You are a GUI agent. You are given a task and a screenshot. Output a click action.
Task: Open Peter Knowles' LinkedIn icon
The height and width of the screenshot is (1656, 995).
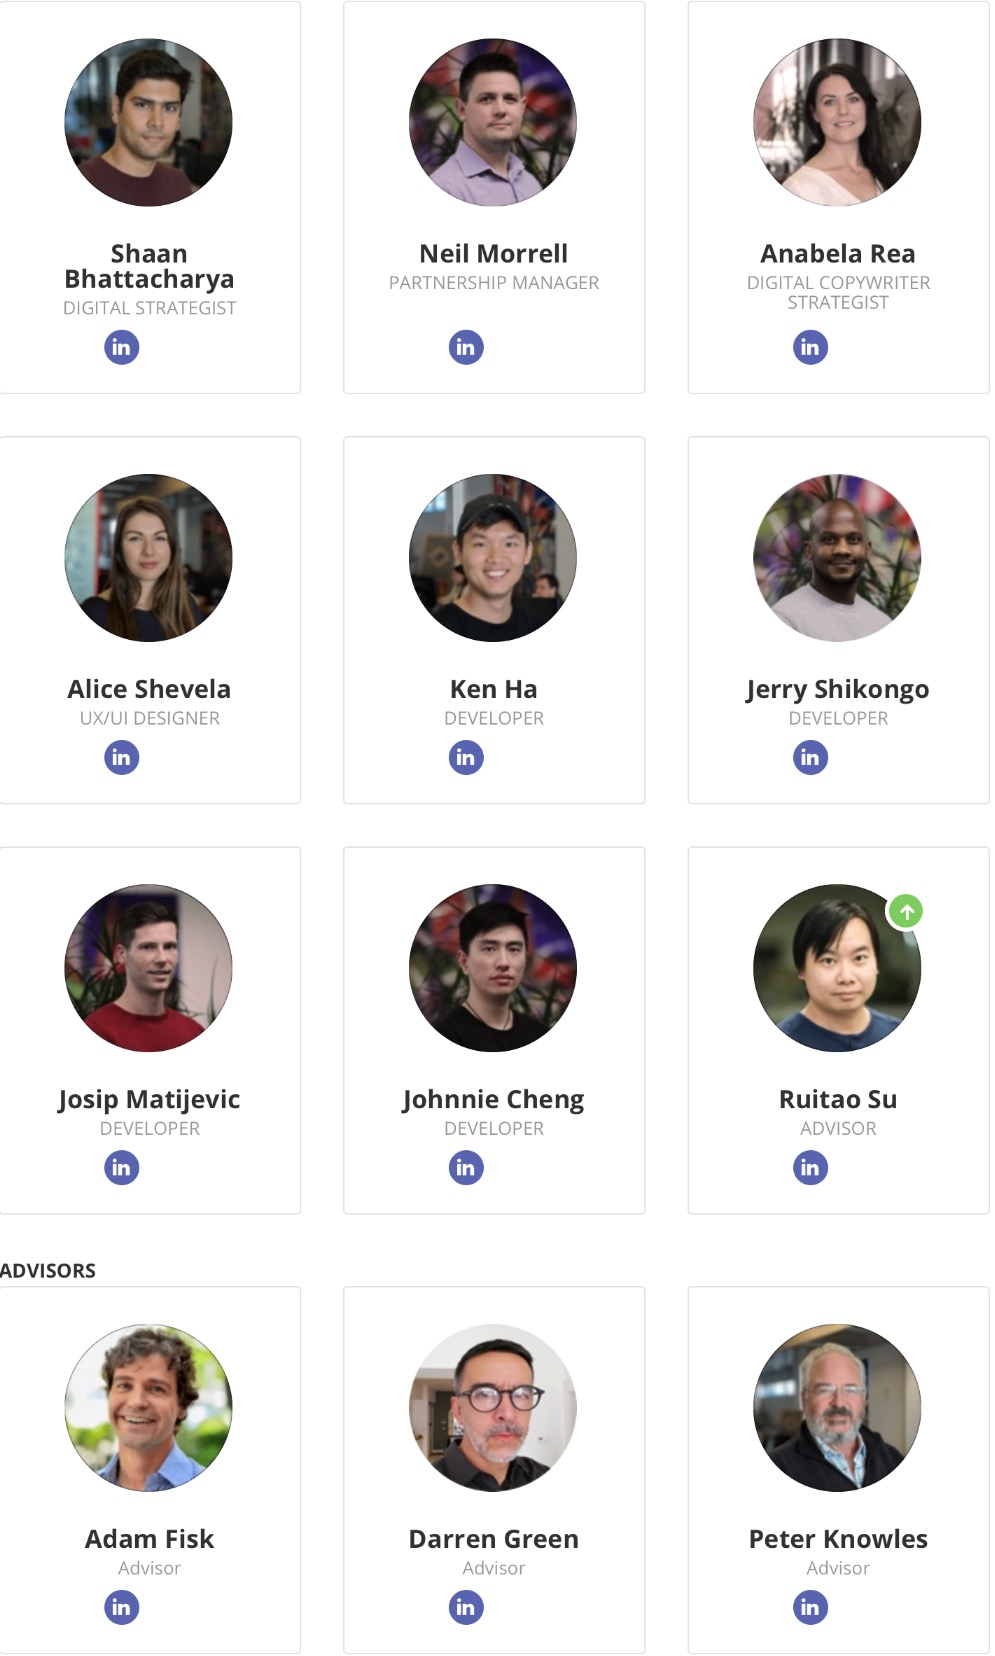[811, 1607]
